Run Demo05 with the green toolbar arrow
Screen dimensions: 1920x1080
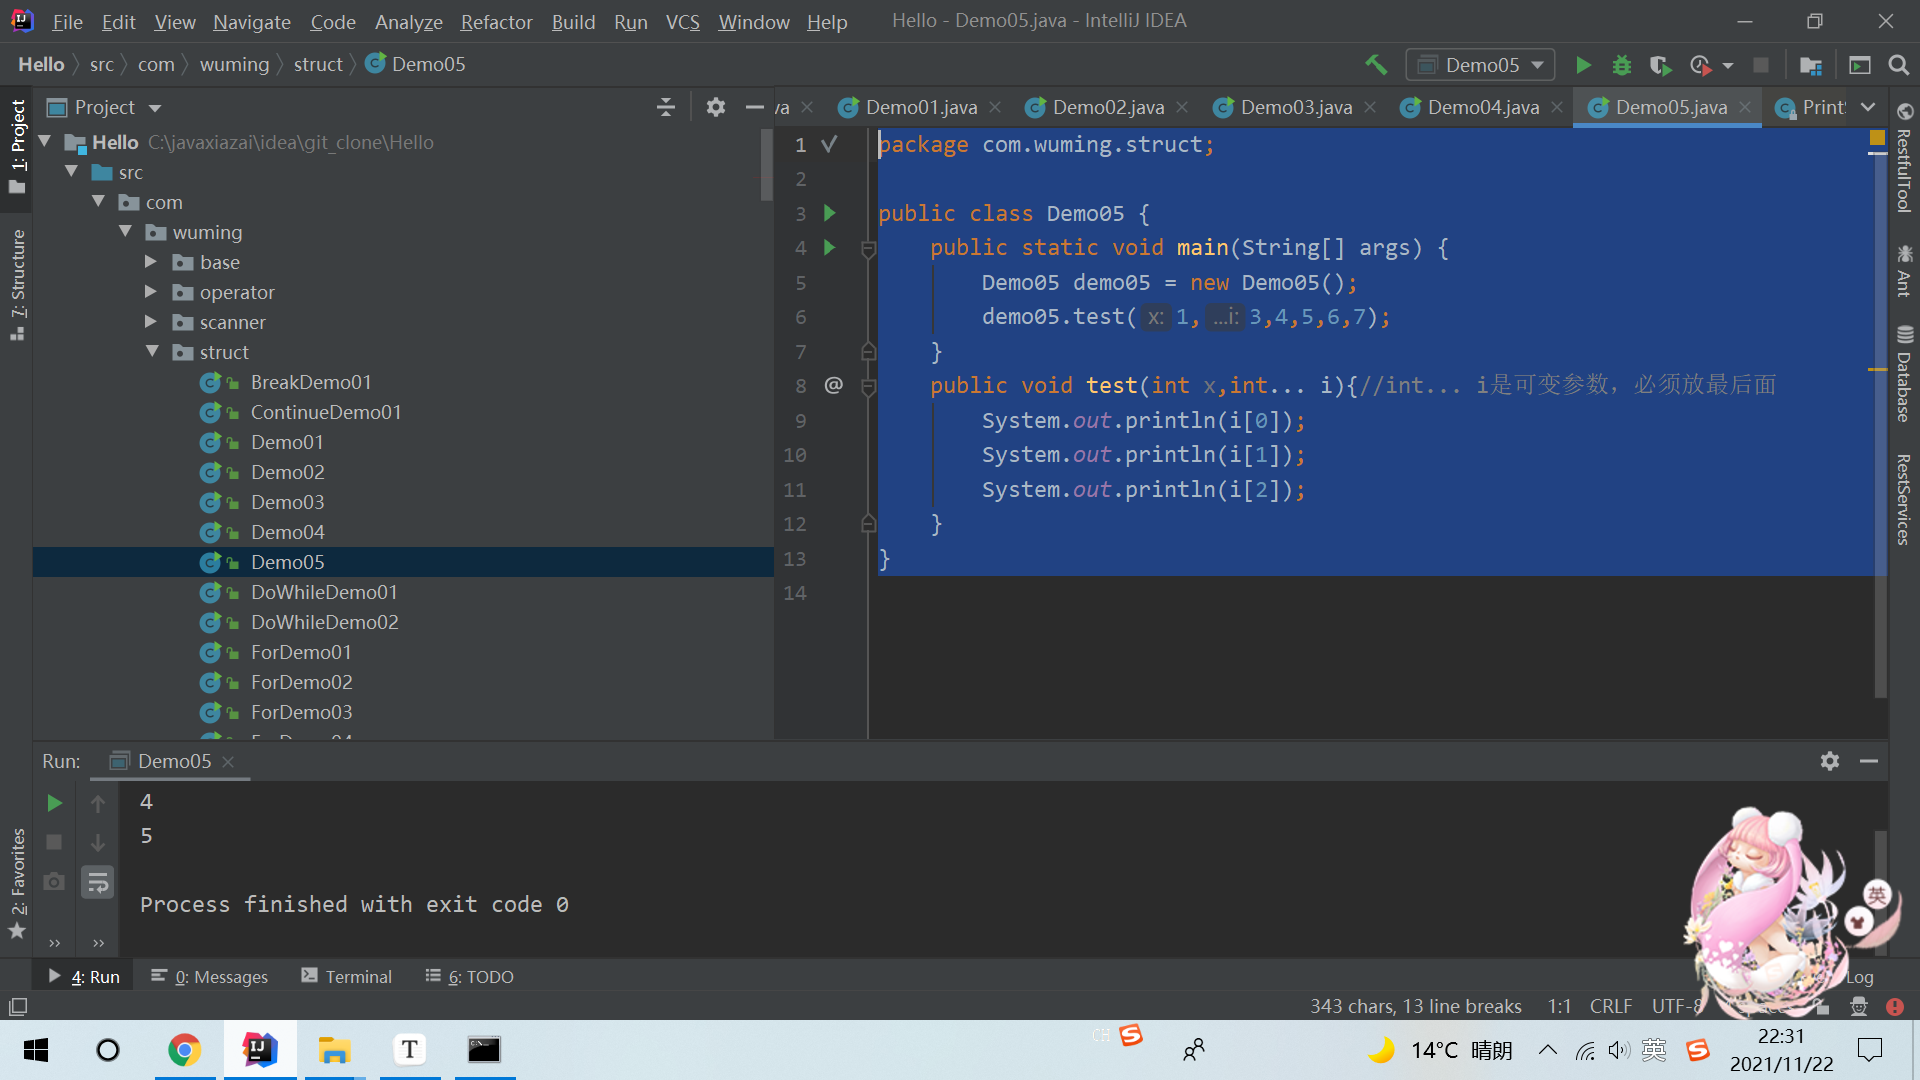(1583, 65)
